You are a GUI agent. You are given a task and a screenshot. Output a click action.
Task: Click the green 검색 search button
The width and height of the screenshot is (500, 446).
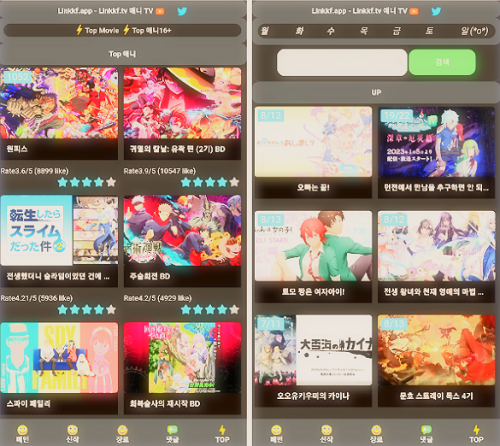442,62
